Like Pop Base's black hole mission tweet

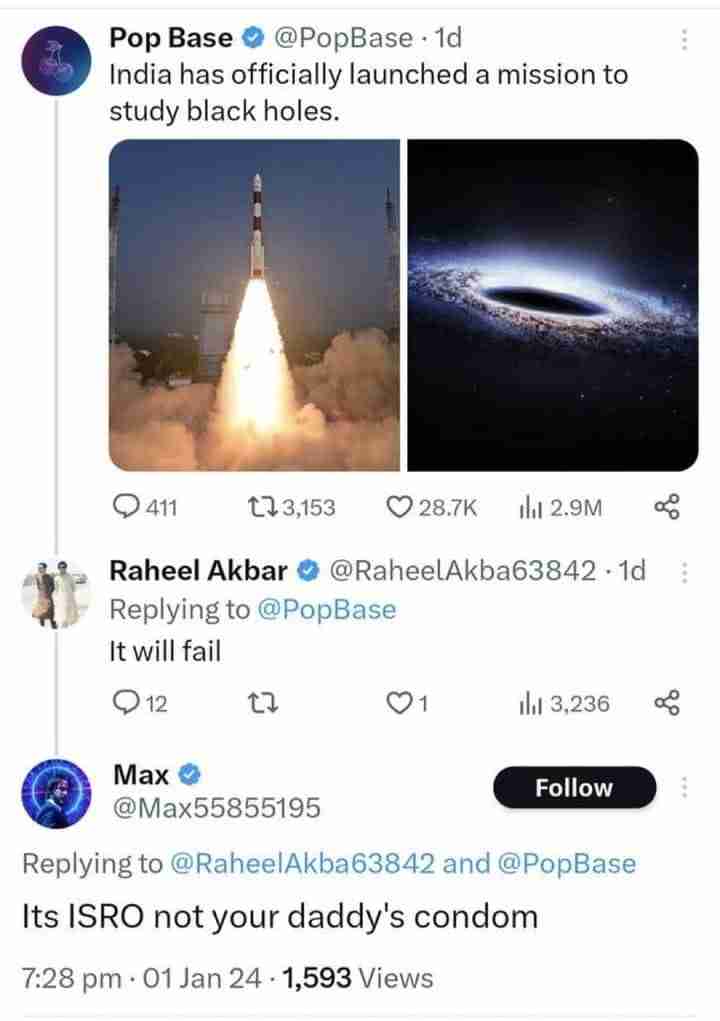(x=398, y=504)
